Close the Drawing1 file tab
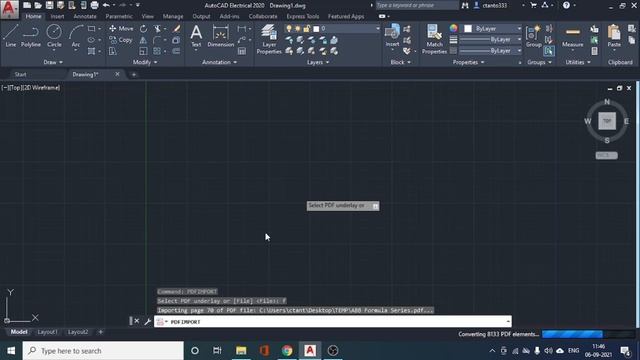640x360 pixels. click(x=117, y=74)
